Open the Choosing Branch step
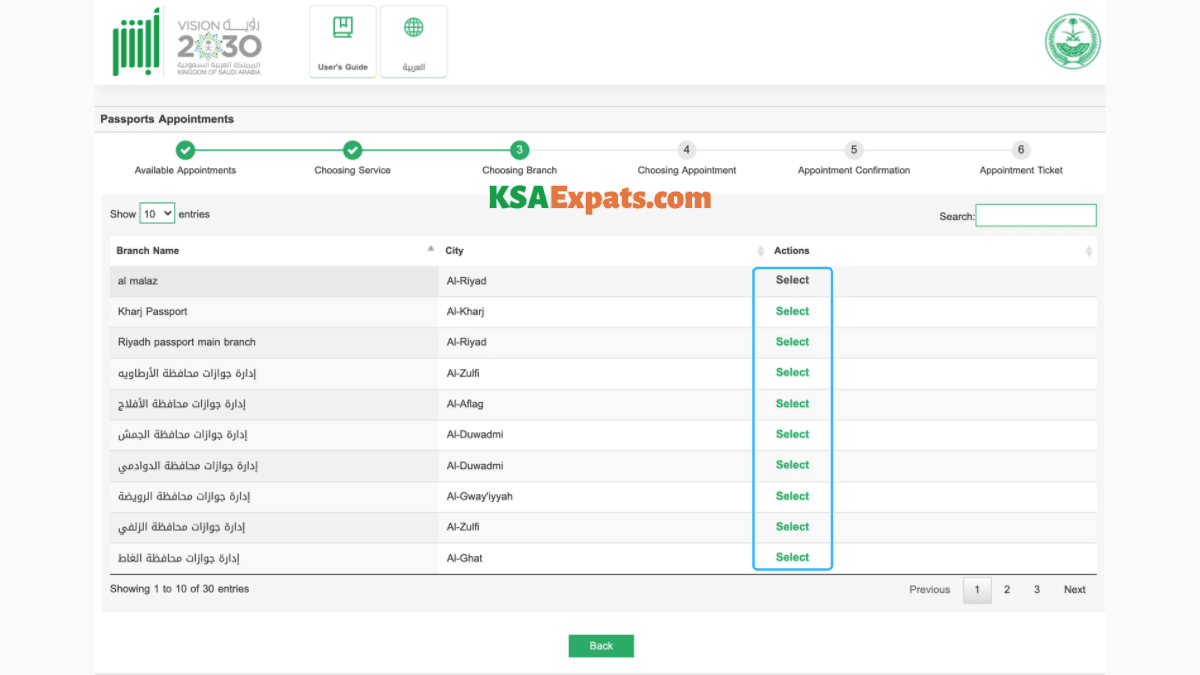 point(519,149)
